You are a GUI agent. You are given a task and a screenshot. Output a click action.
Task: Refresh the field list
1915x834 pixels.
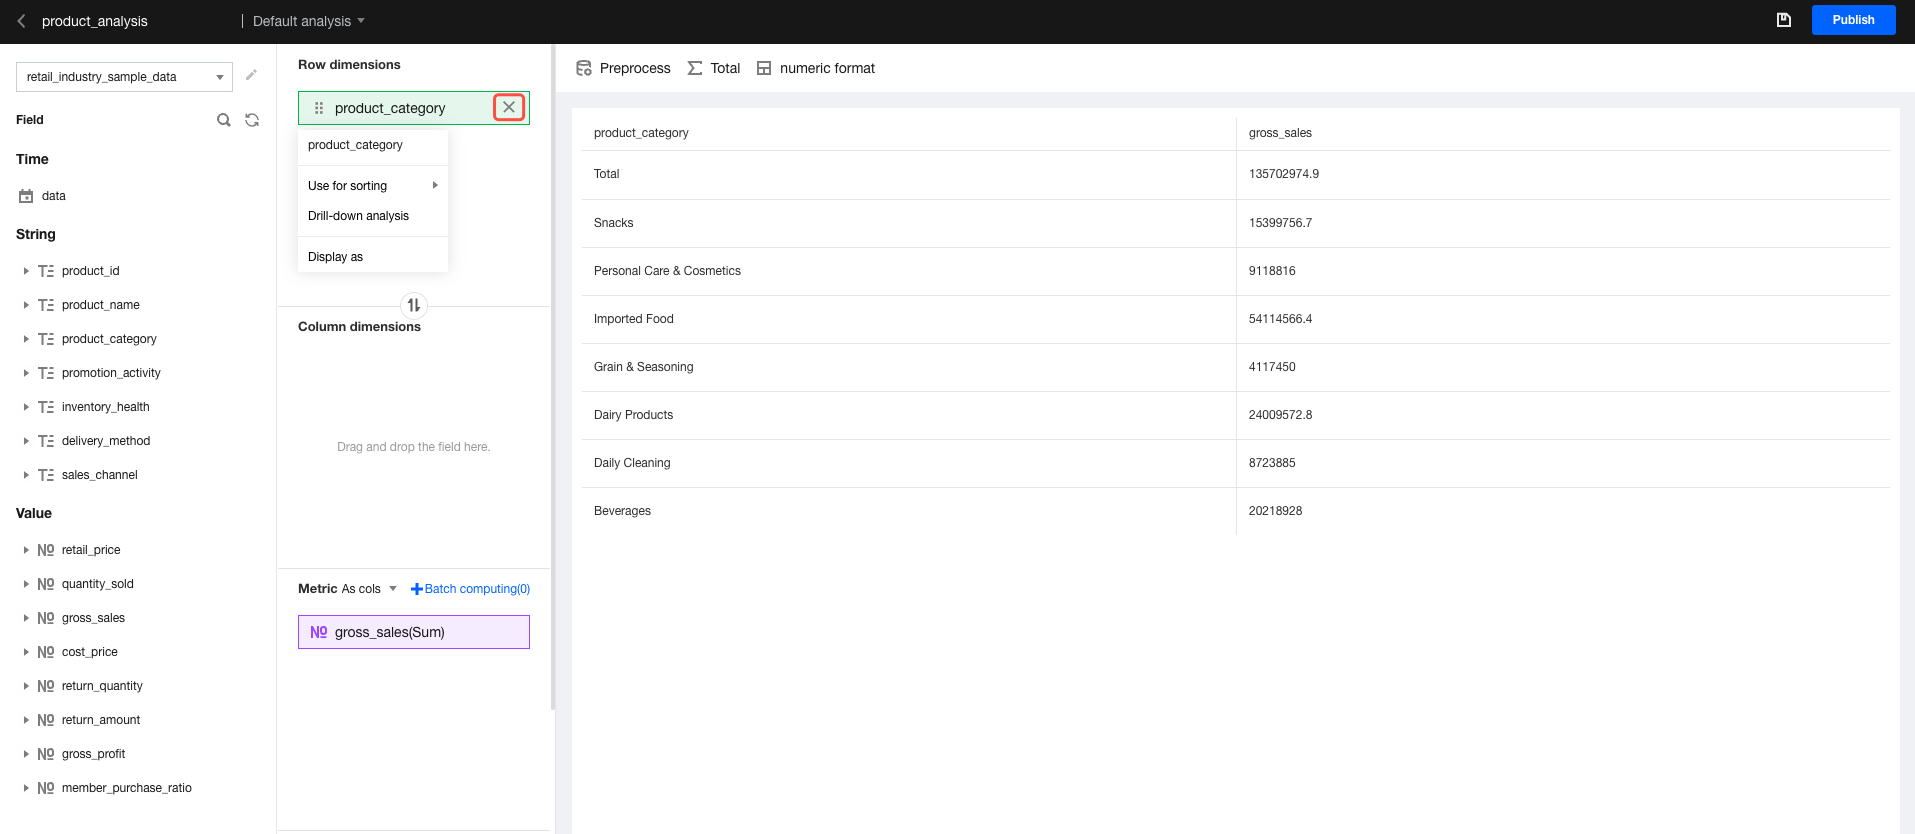tap(252, 120)
